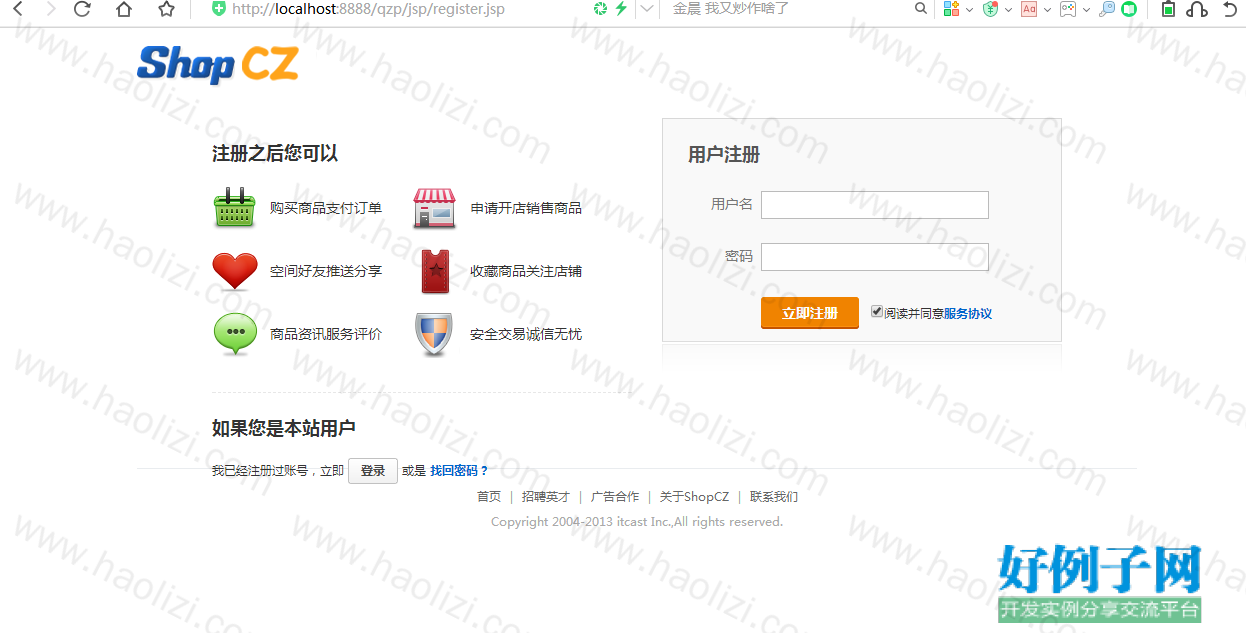Click the headphones icon in toolbar
The width and height of the screenshot is (1246, 633).
1197,9
